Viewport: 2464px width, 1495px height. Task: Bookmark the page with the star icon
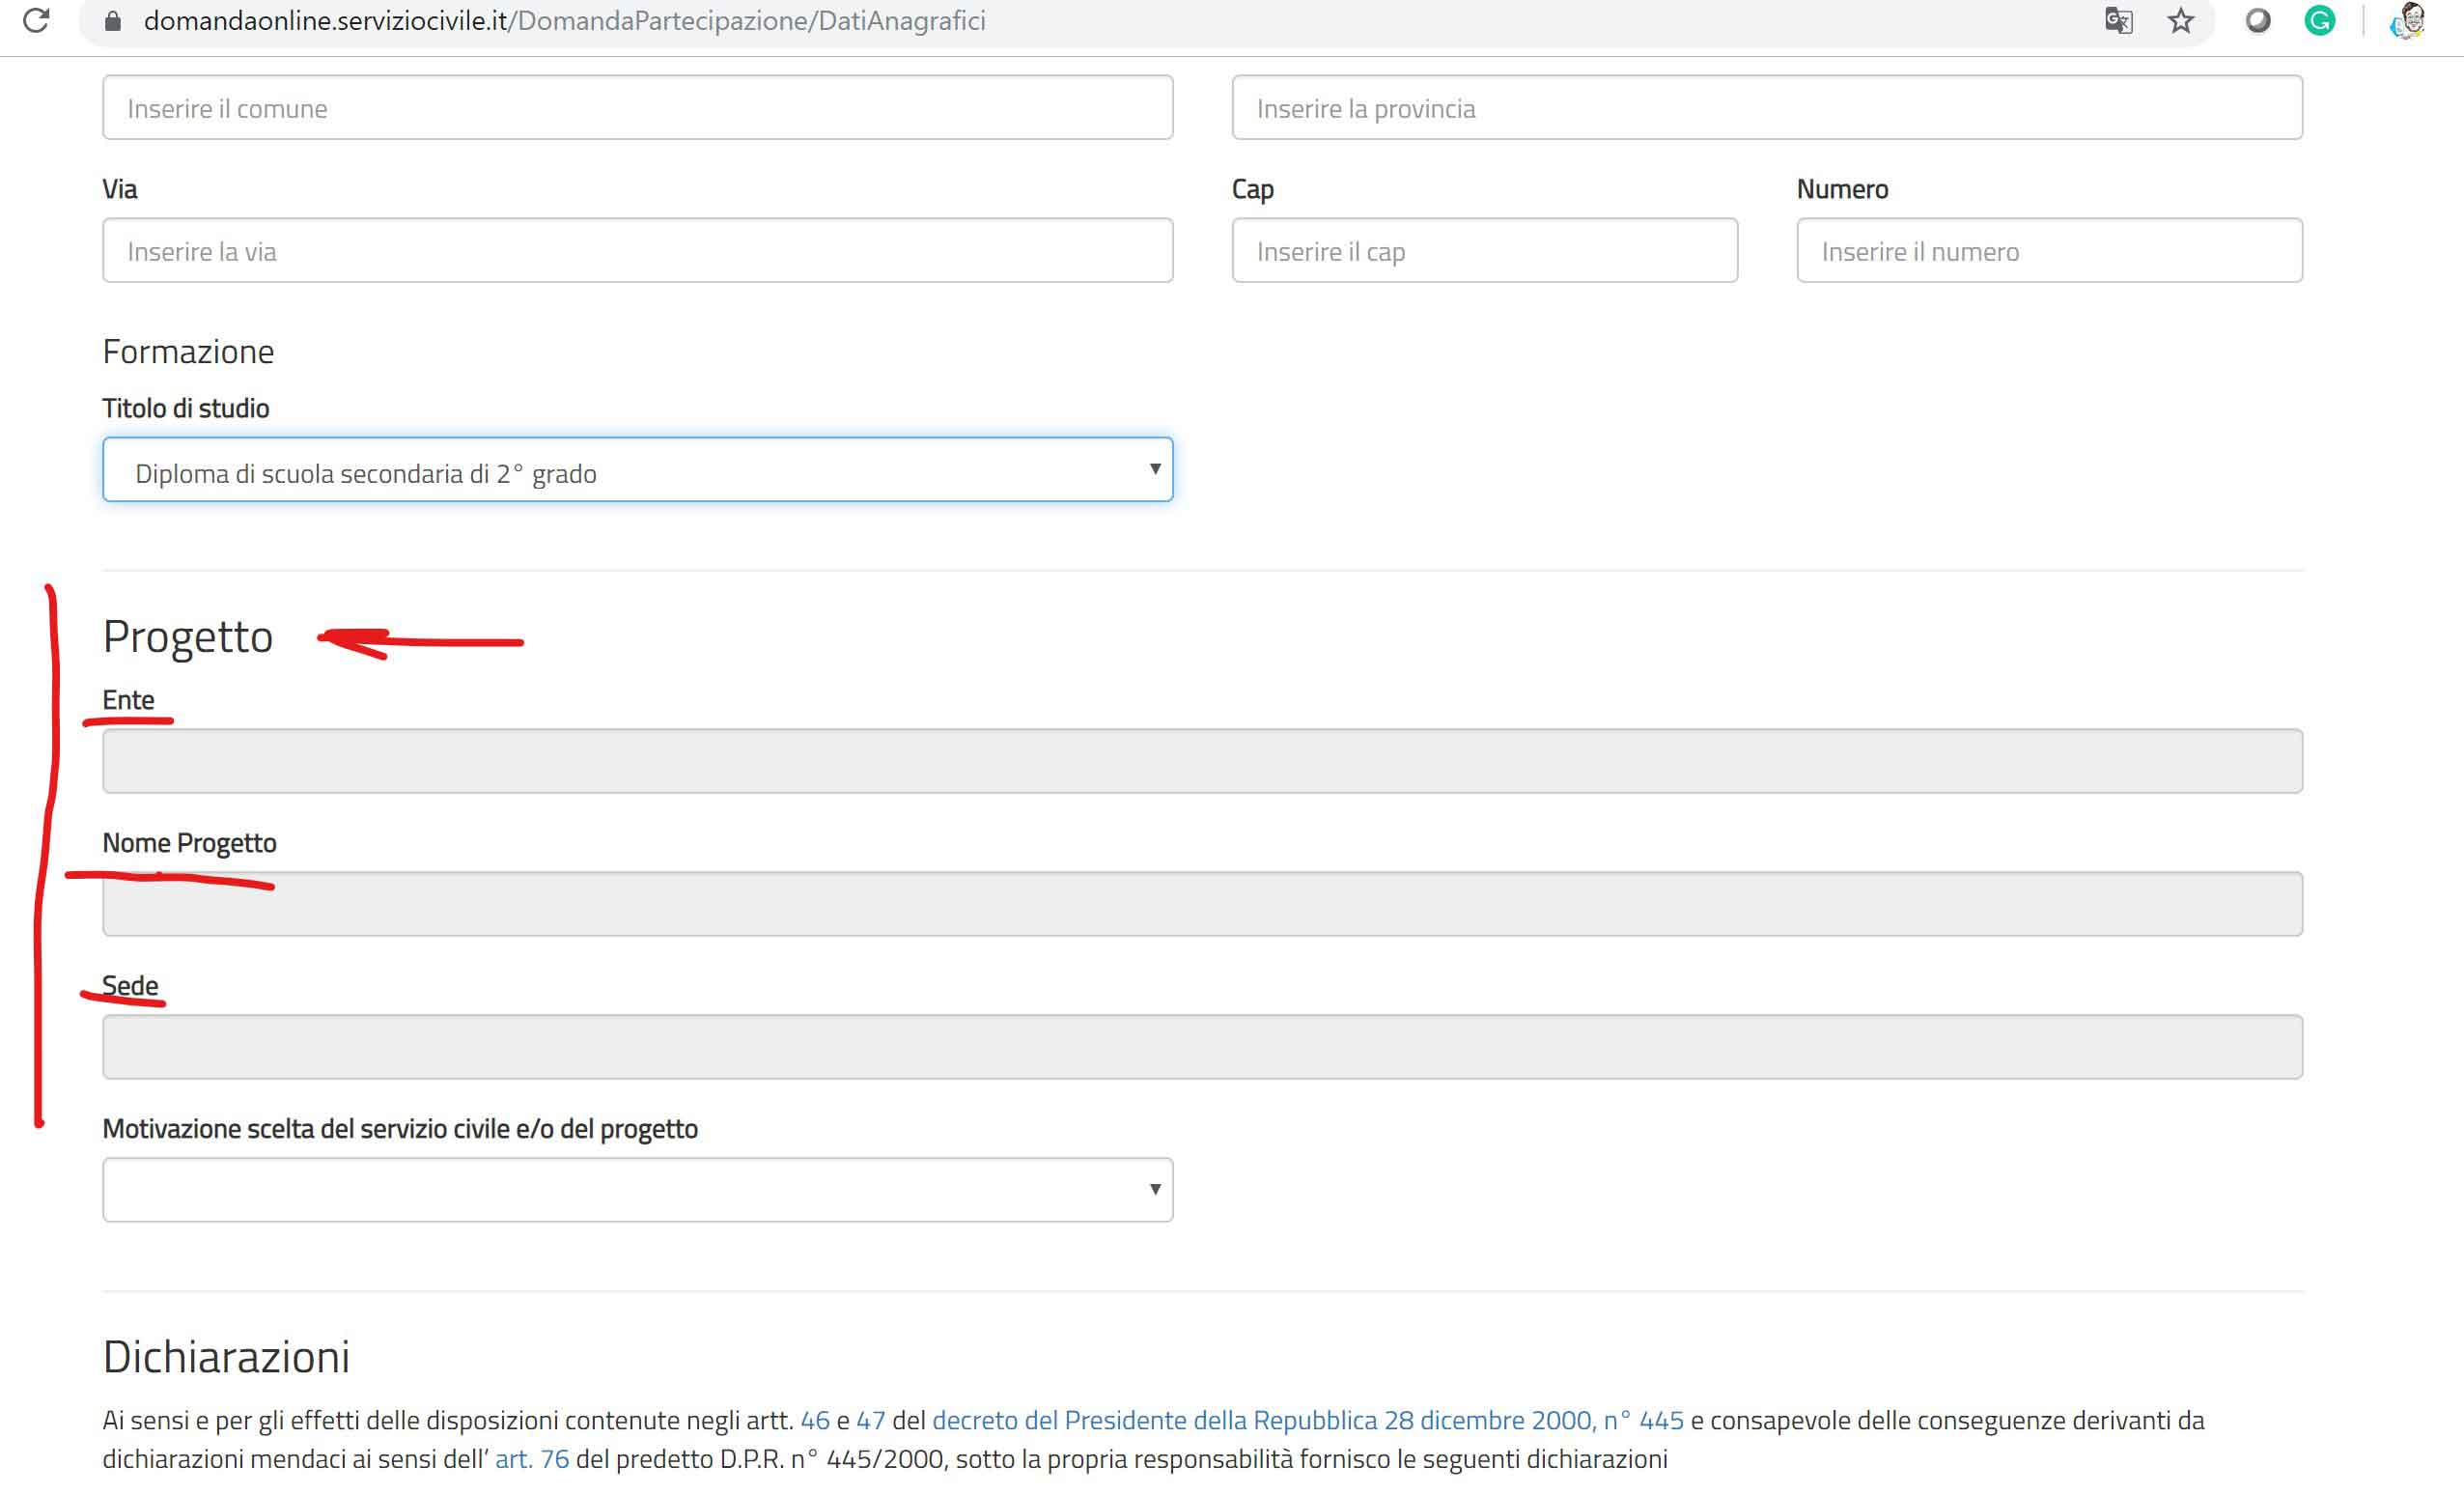(x=2181, y=21)
